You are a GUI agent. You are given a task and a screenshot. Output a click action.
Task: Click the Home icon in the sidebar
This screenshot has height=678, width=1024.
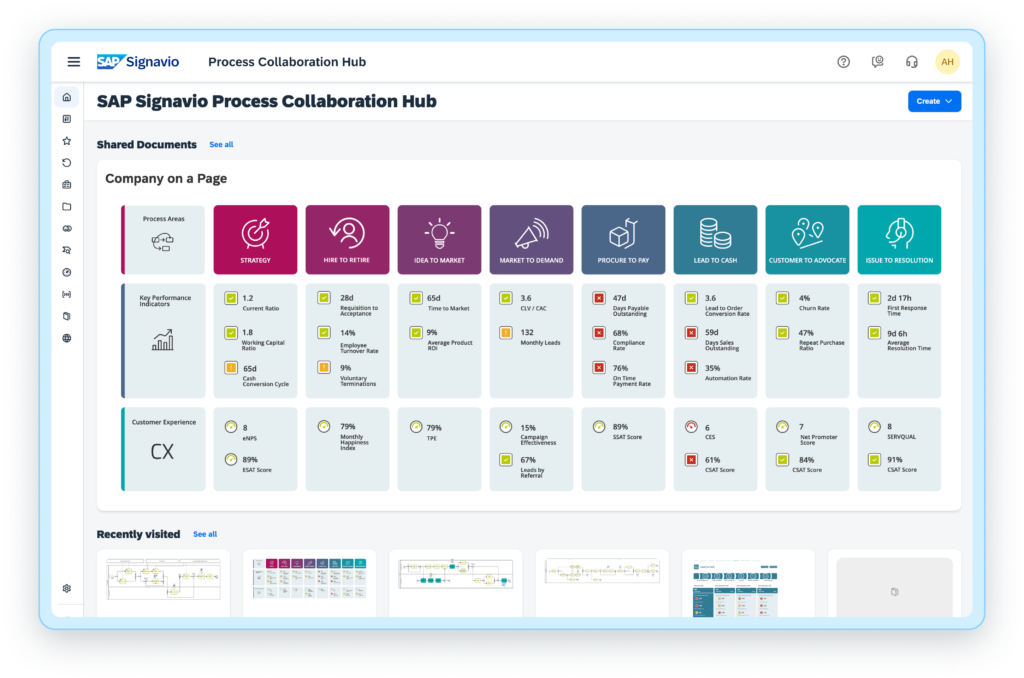tap(67, 97)
